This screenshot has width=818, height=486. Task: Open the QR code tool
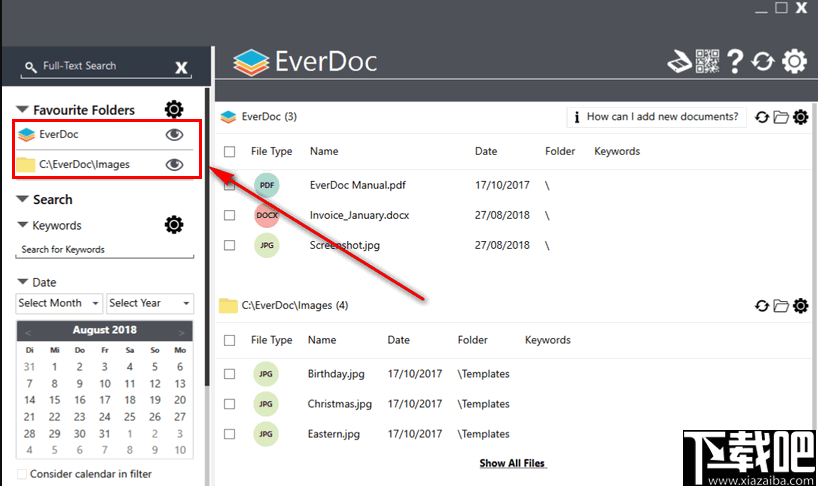(708, 62)
